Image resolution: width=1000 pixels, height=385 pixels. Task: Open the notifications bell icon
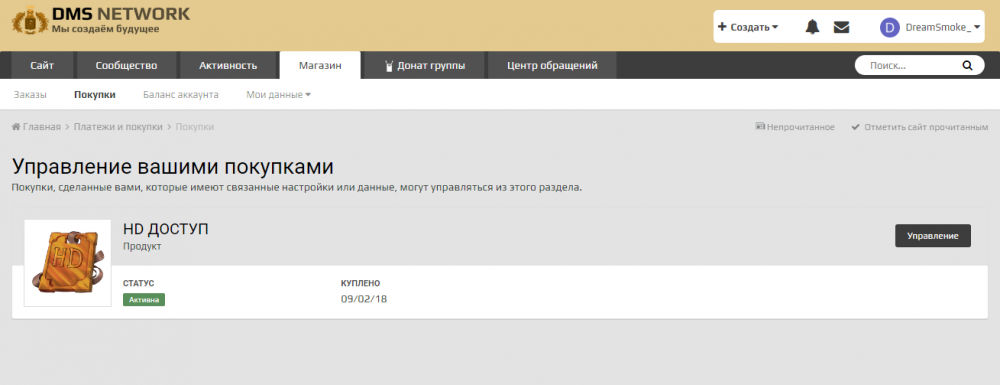[x=812, y=27]
